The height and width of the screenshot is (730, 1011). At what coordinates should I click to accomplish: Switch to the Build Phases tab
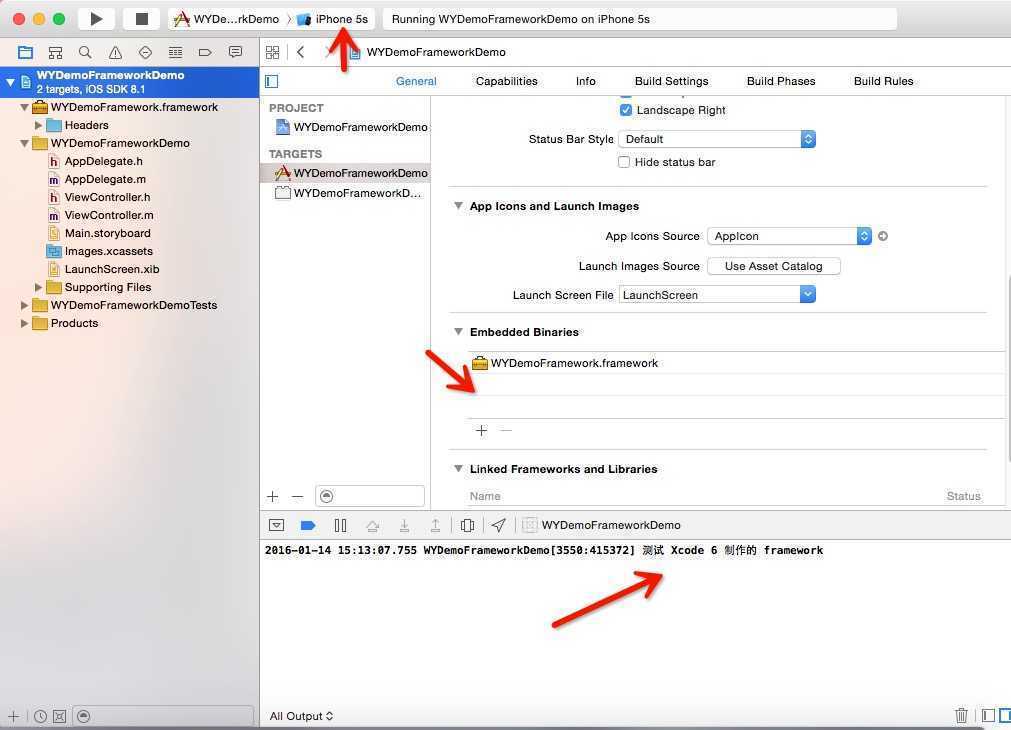point(781,81)
